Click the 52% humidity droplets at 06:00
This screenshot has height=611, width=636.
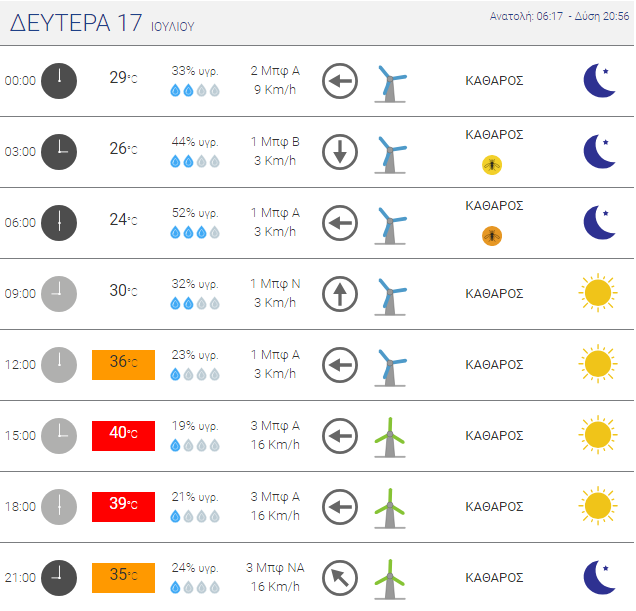(195, 232)
